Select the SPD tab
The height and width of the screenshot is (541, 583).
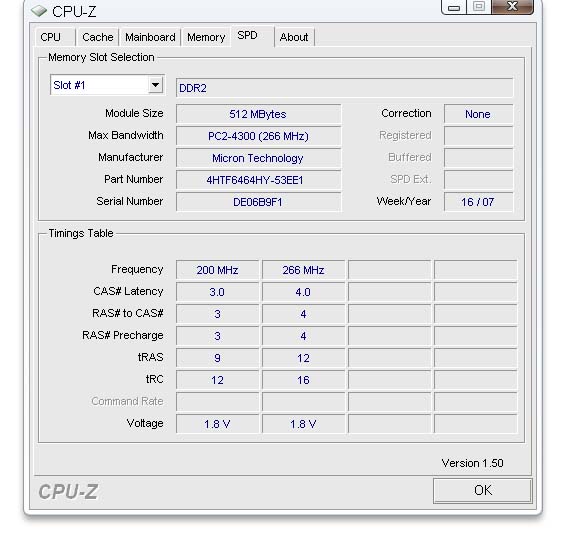click(x=252, y=36)
